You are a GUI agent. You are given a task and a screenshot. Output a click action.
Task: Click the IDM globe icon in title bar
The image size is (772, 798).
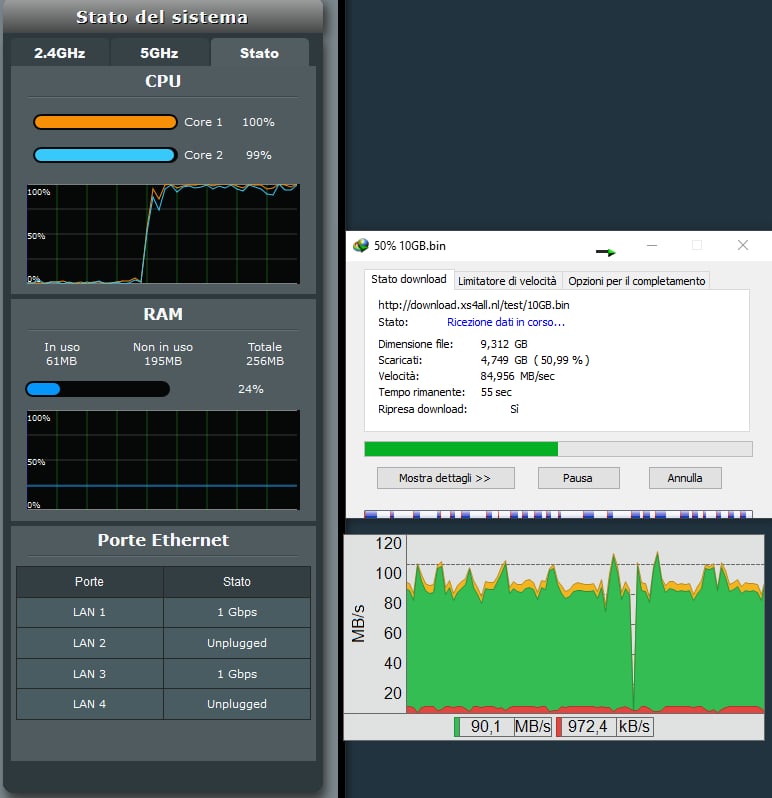[x=361, y=246]
